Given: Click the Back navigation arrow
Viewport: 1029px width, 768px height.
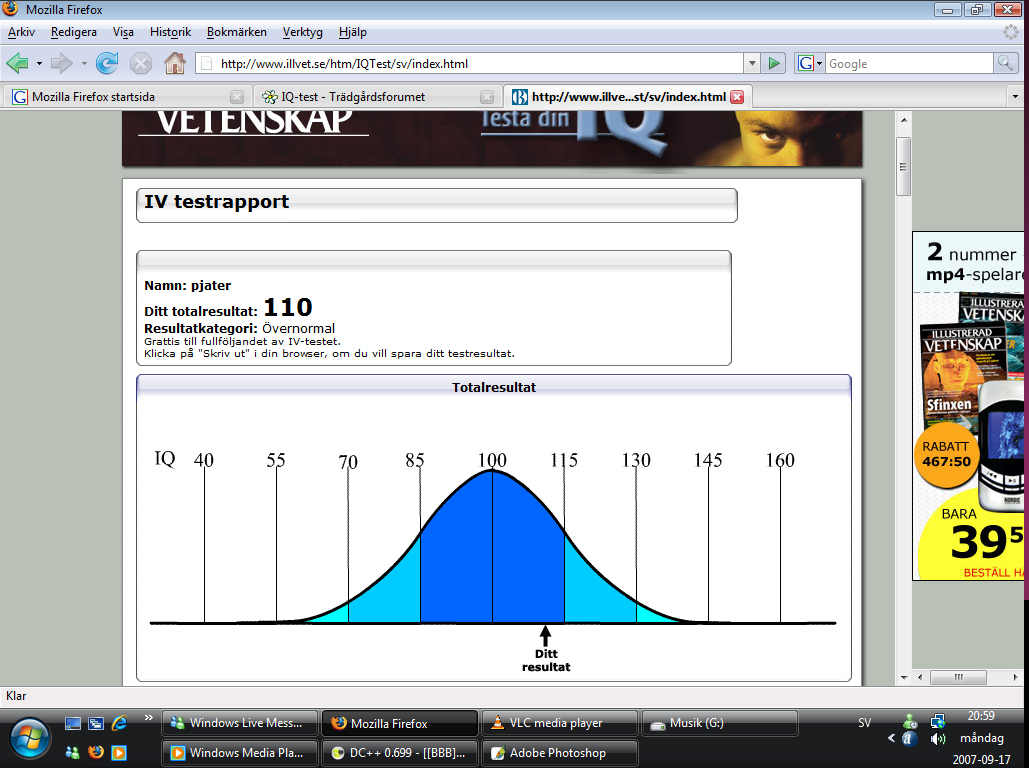Looking at the screenshot, I should coord(17,63).
